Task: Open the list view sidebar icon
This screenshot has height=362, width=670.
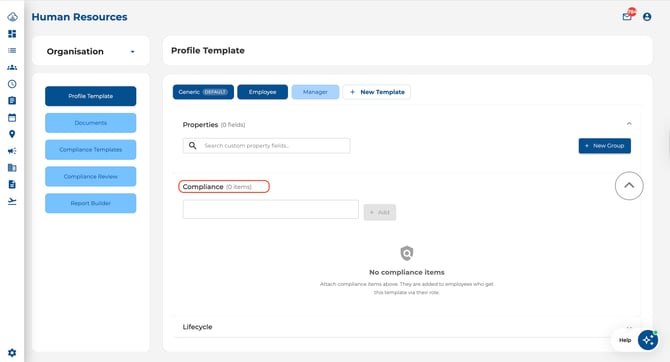Action: pyautogui.click(x=12, y=50)
